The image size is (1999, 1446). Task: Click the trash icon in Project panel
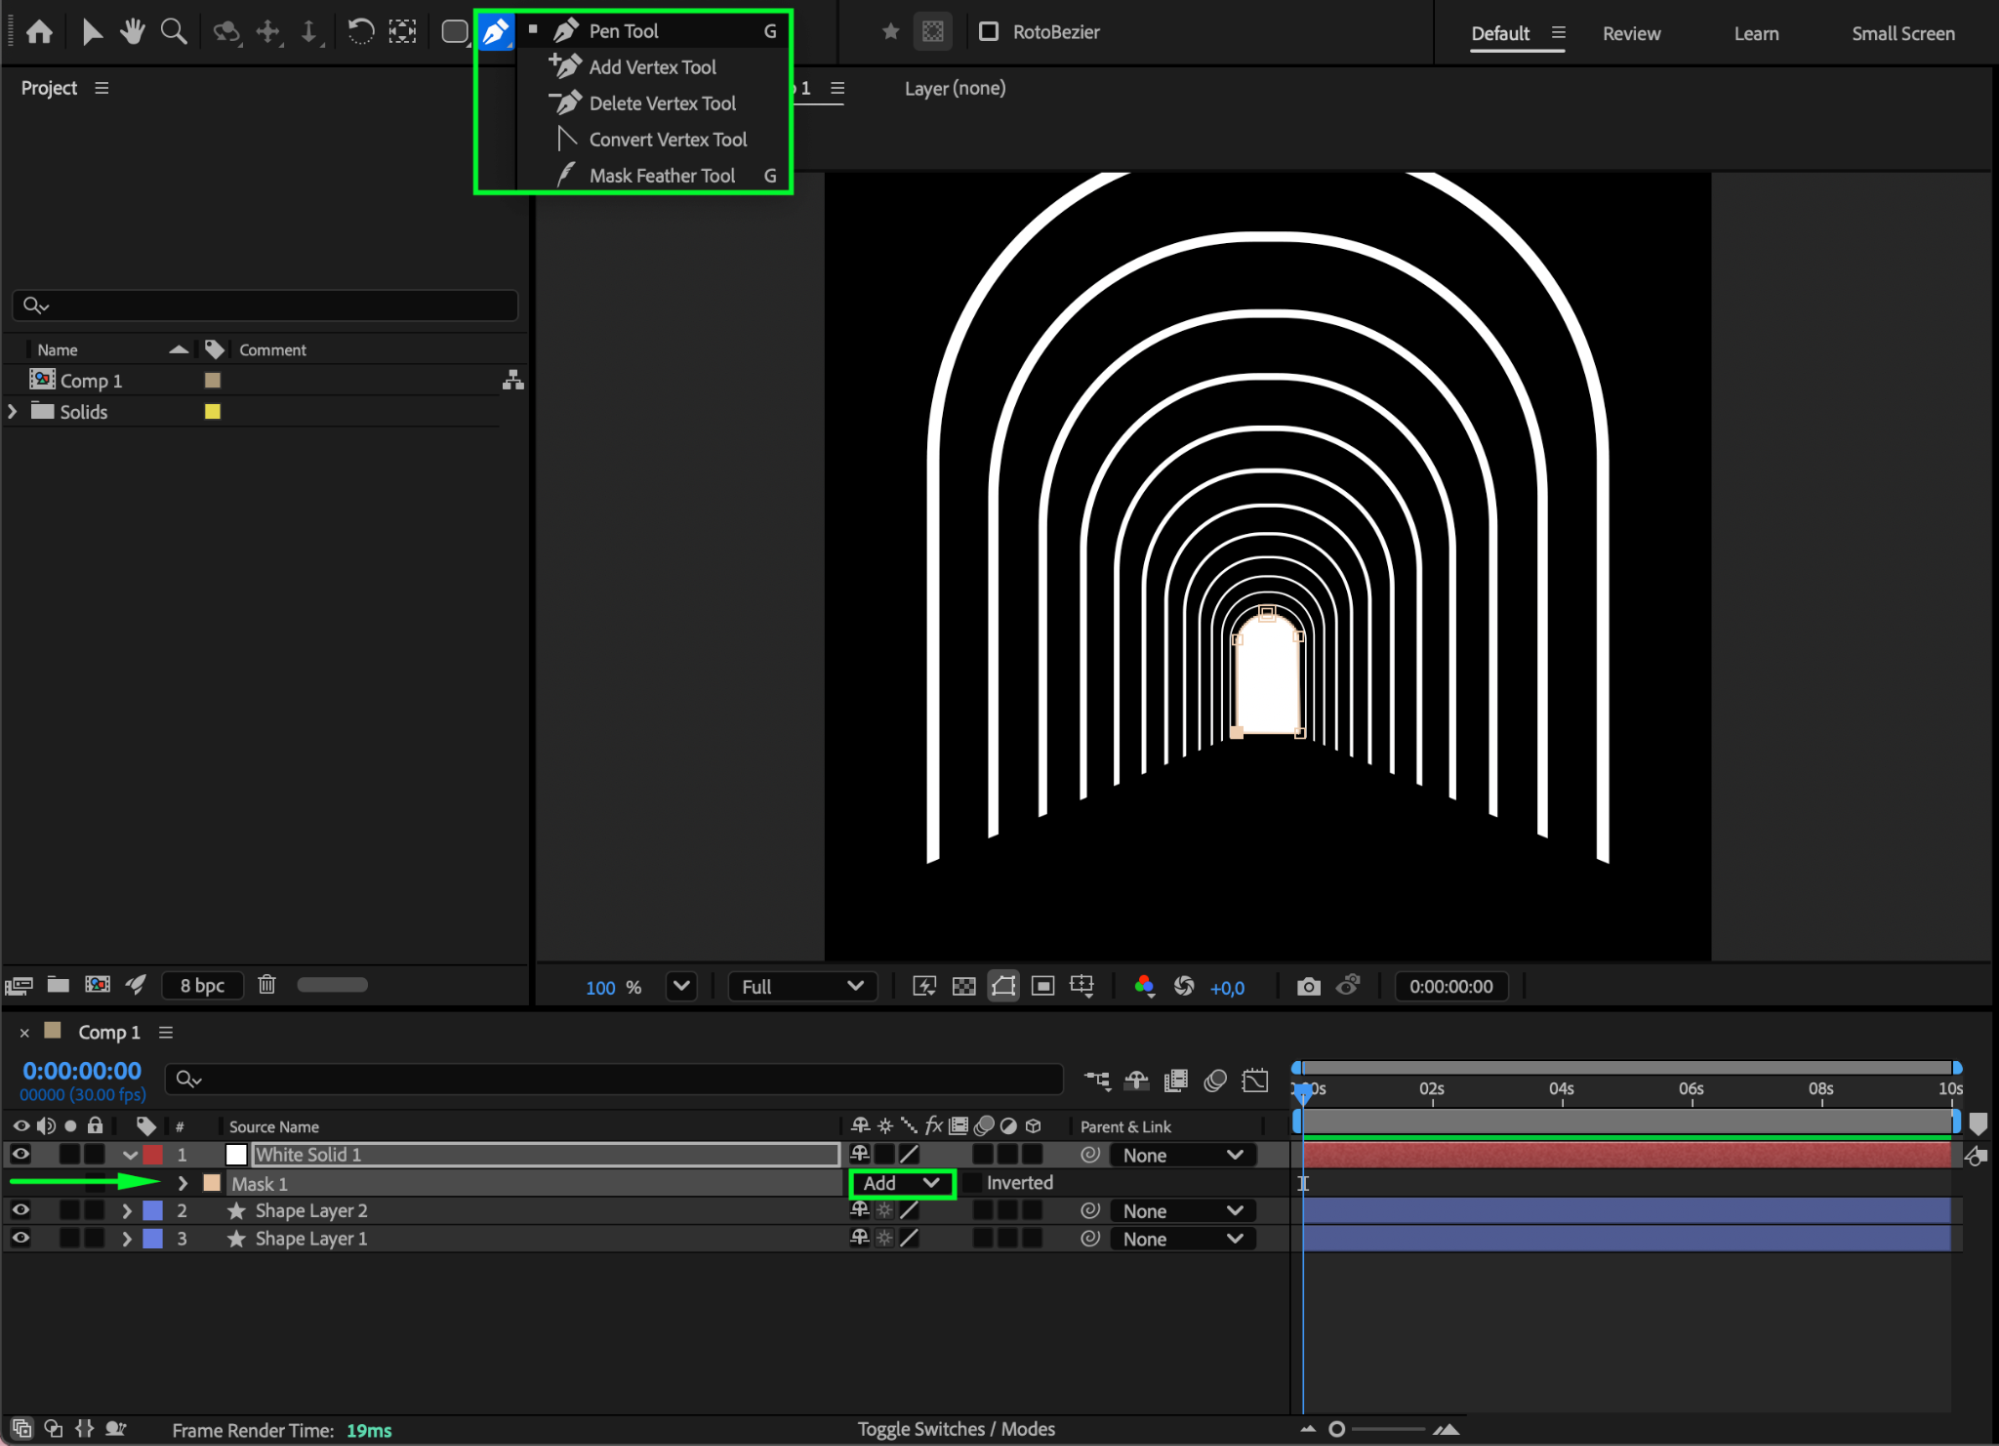pyautogui.click(x=267, y=985)
